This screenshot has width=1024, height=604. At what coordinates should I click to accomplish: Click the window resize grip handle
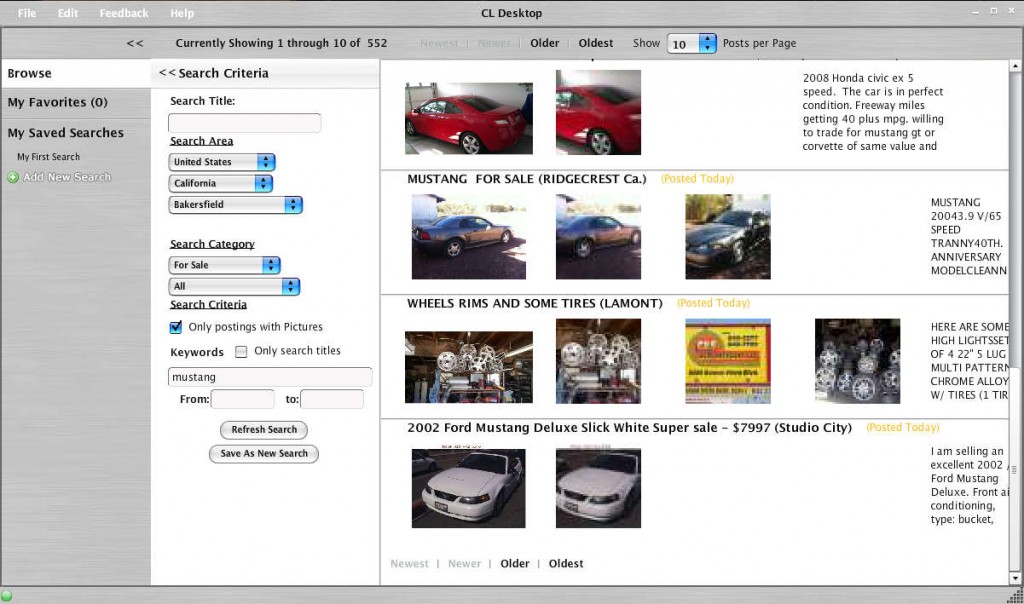point(1017,597)
